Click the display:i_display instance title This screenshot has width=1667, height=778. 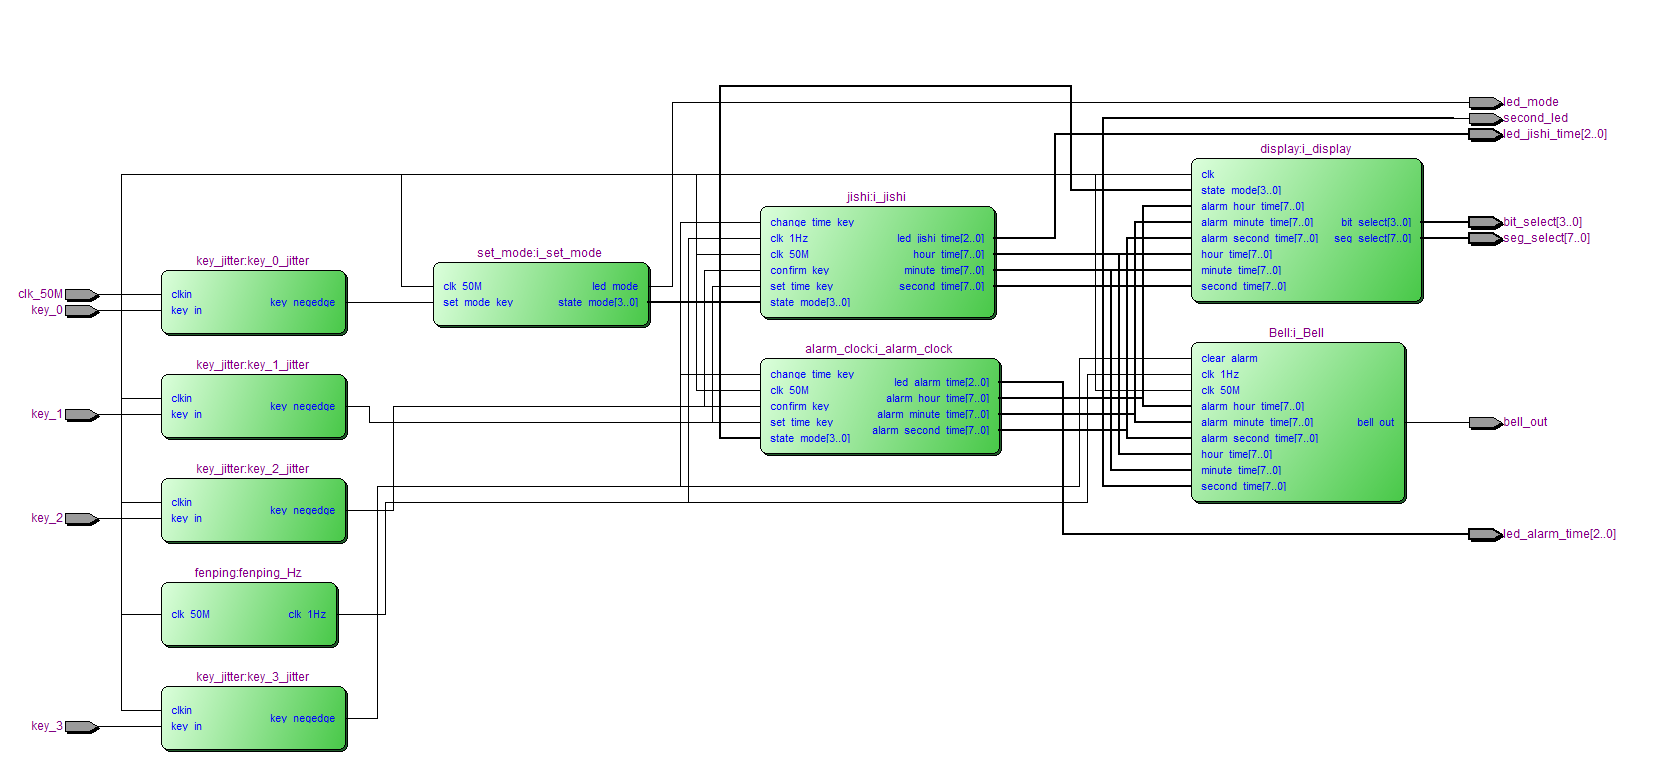(1305, 149)
